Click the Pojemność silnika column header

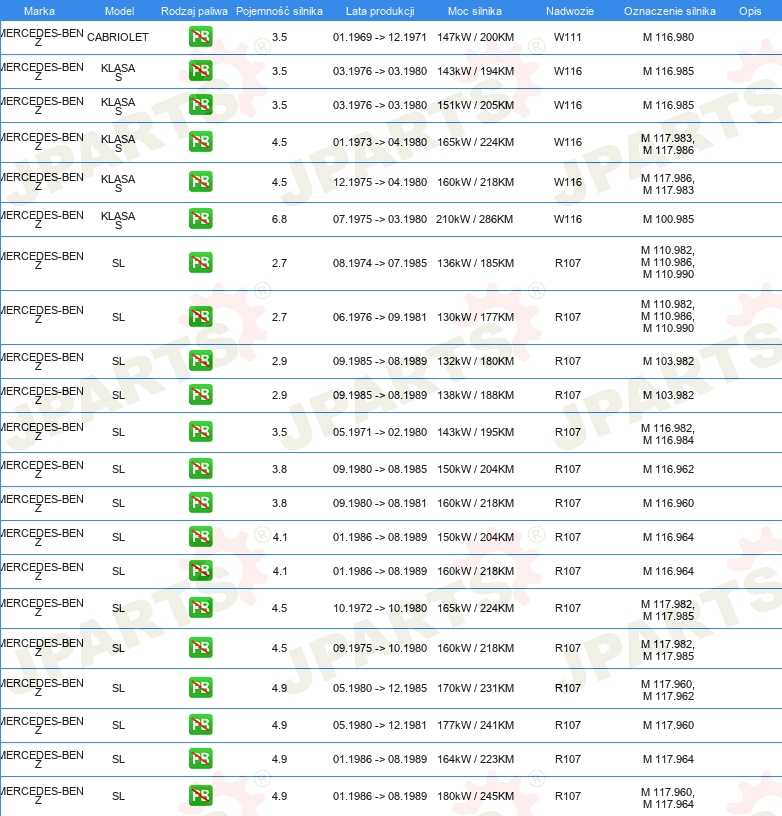[279, 11]
